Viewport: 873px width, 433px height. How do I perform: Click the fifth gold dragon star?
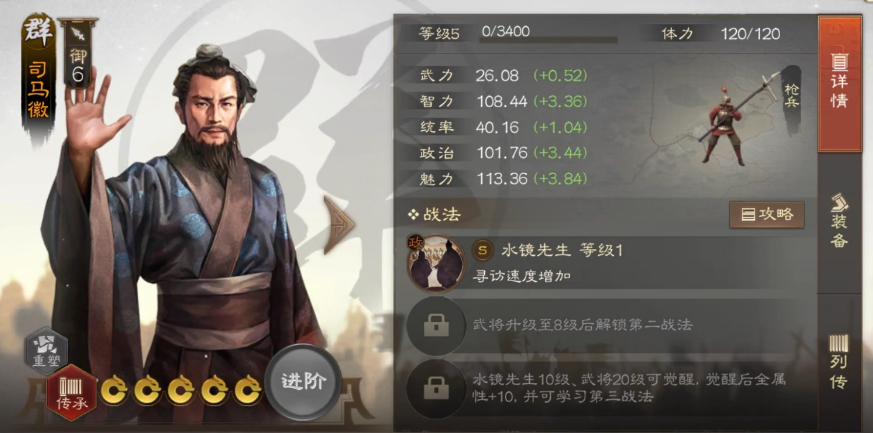(248, 390)
